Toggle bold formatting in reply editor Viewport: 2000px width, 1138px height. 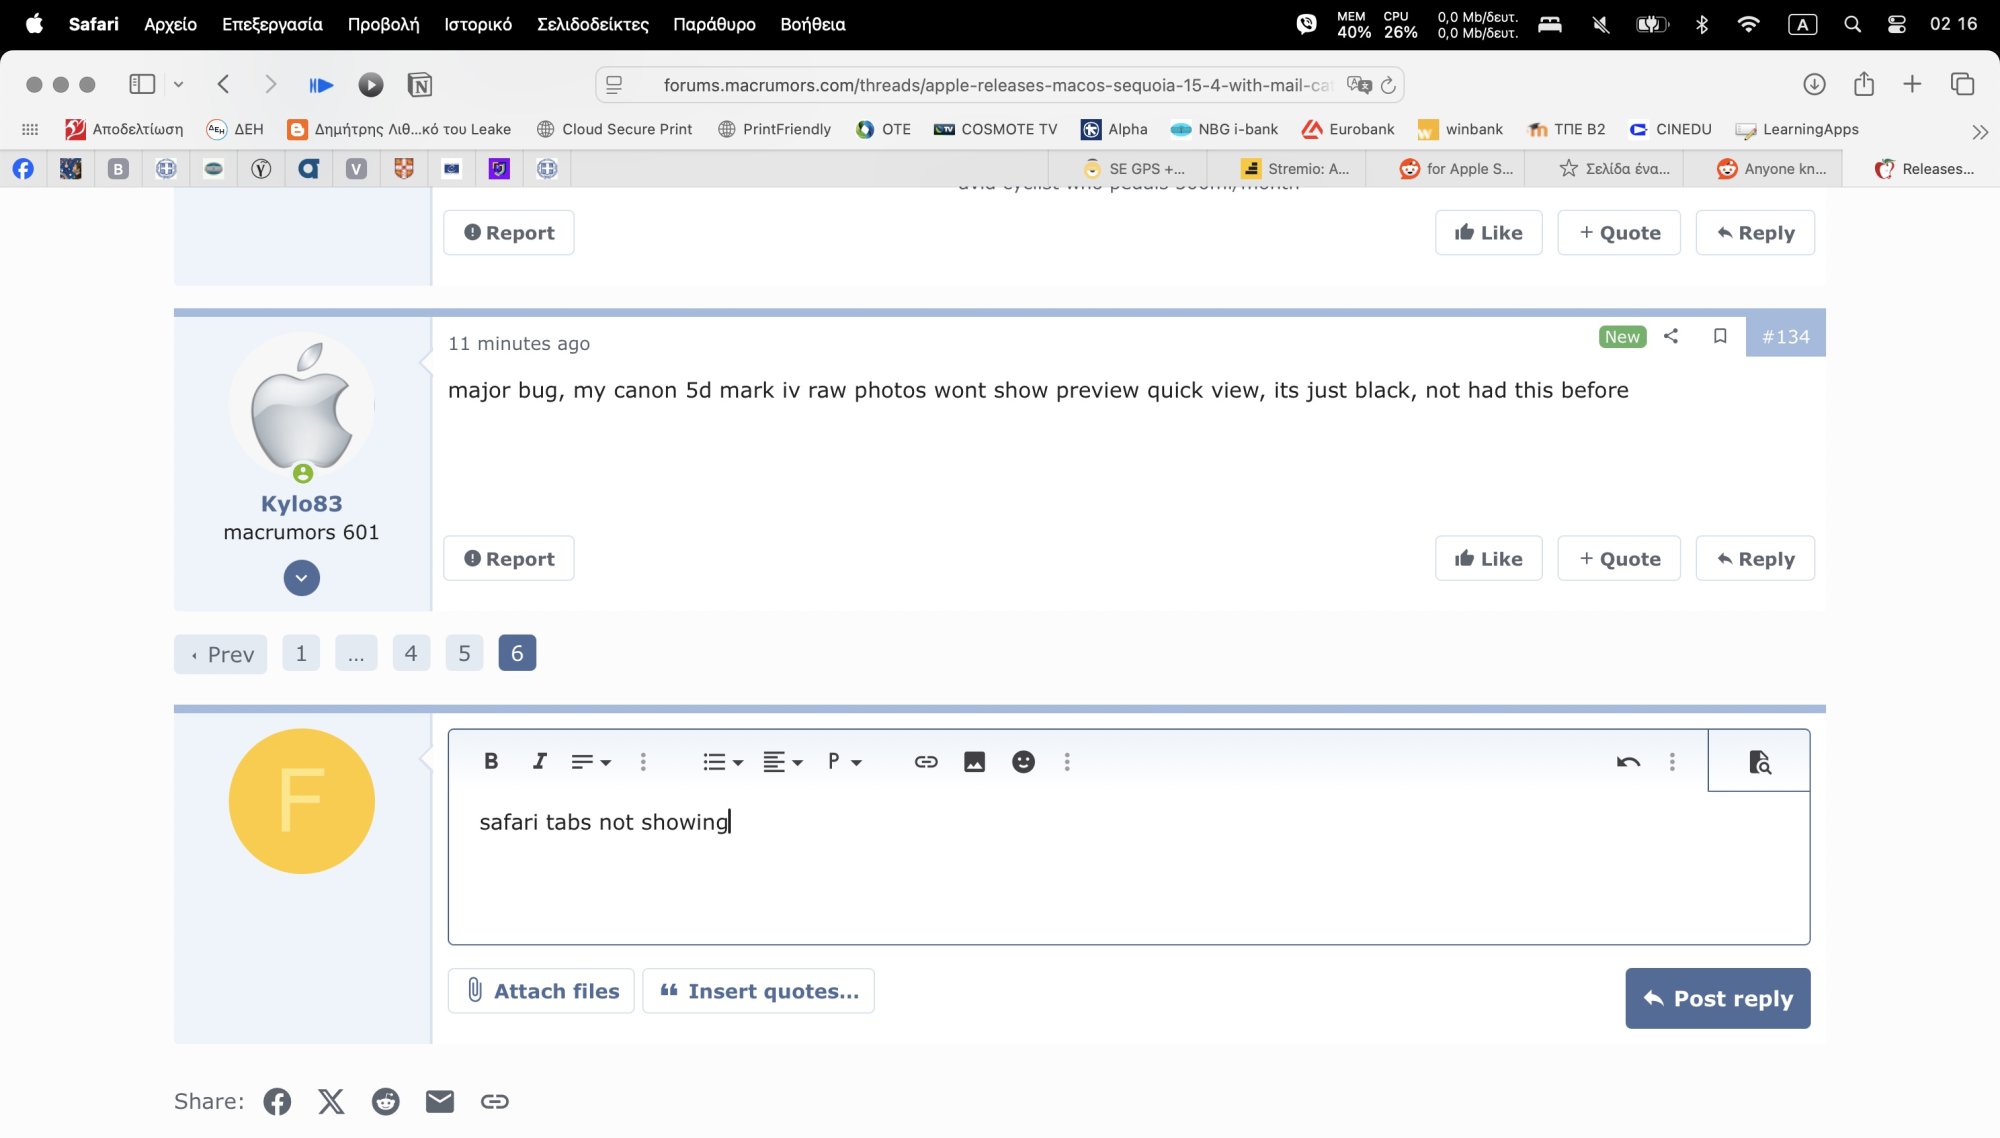[x=491, y=762]
